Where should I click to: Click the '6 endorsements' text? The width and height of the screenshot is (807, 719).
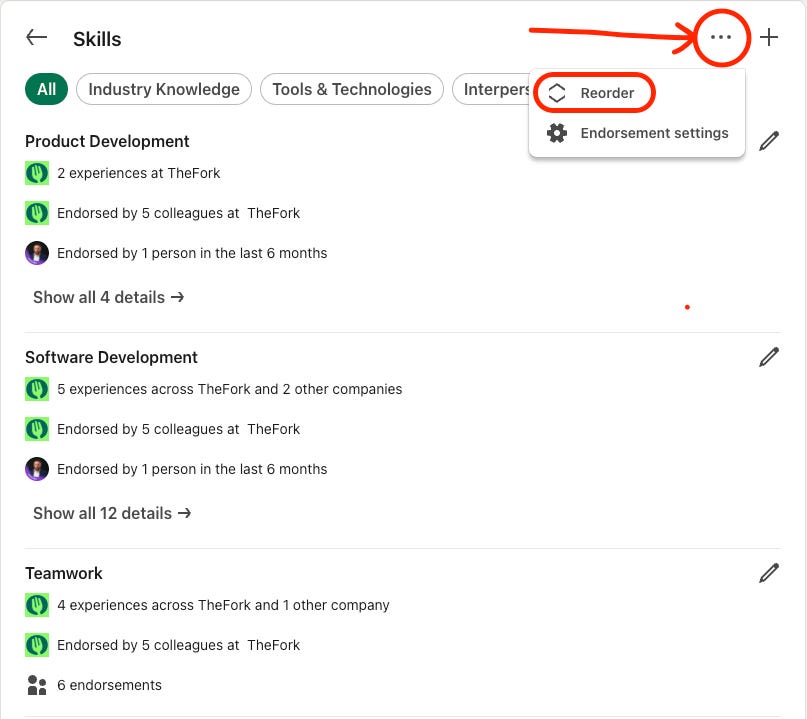coord(109,686)
